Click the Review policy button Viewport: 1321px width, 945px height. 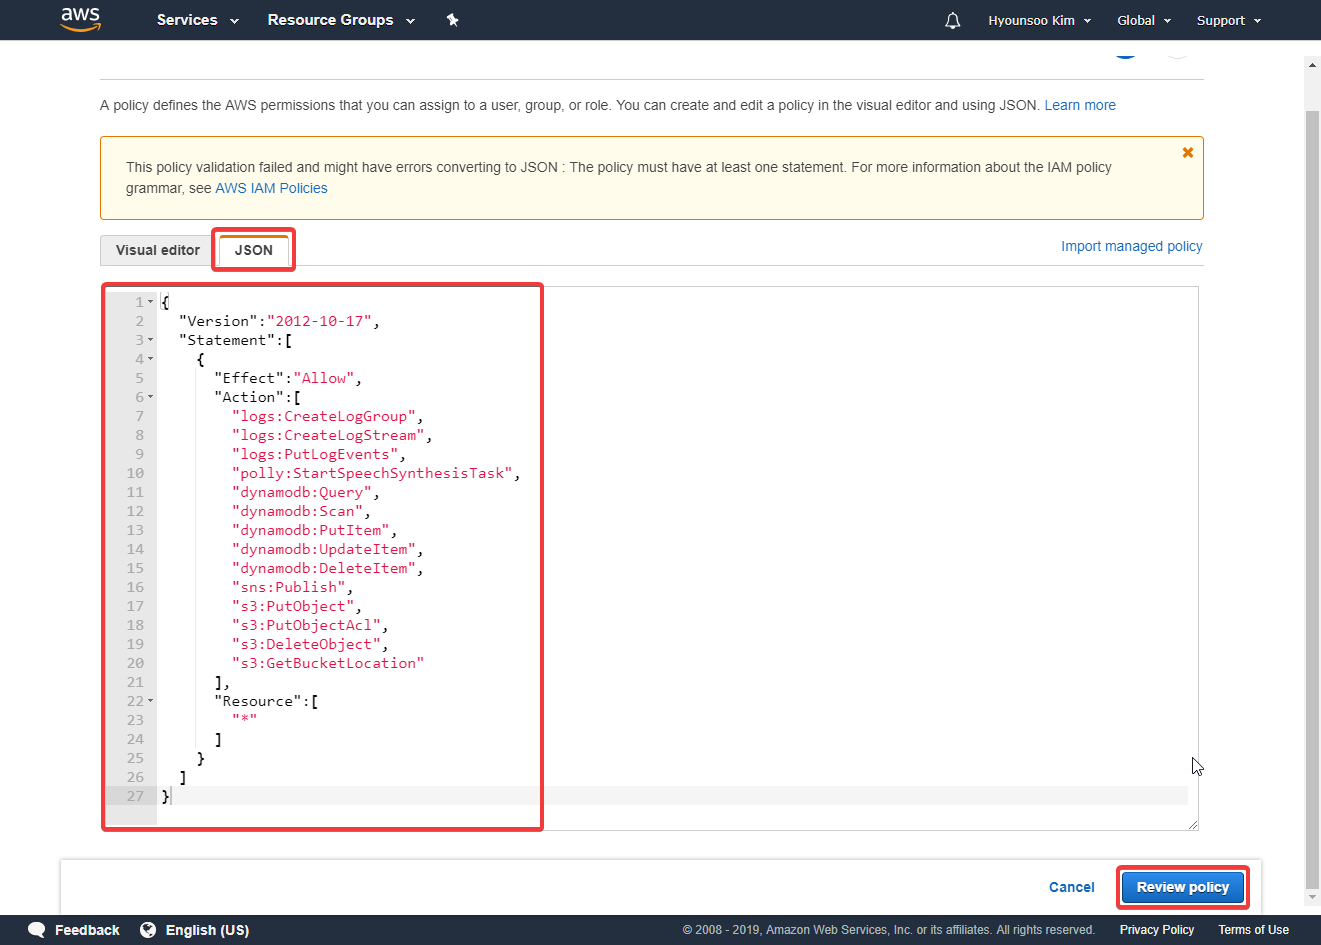pos(1183,887)
